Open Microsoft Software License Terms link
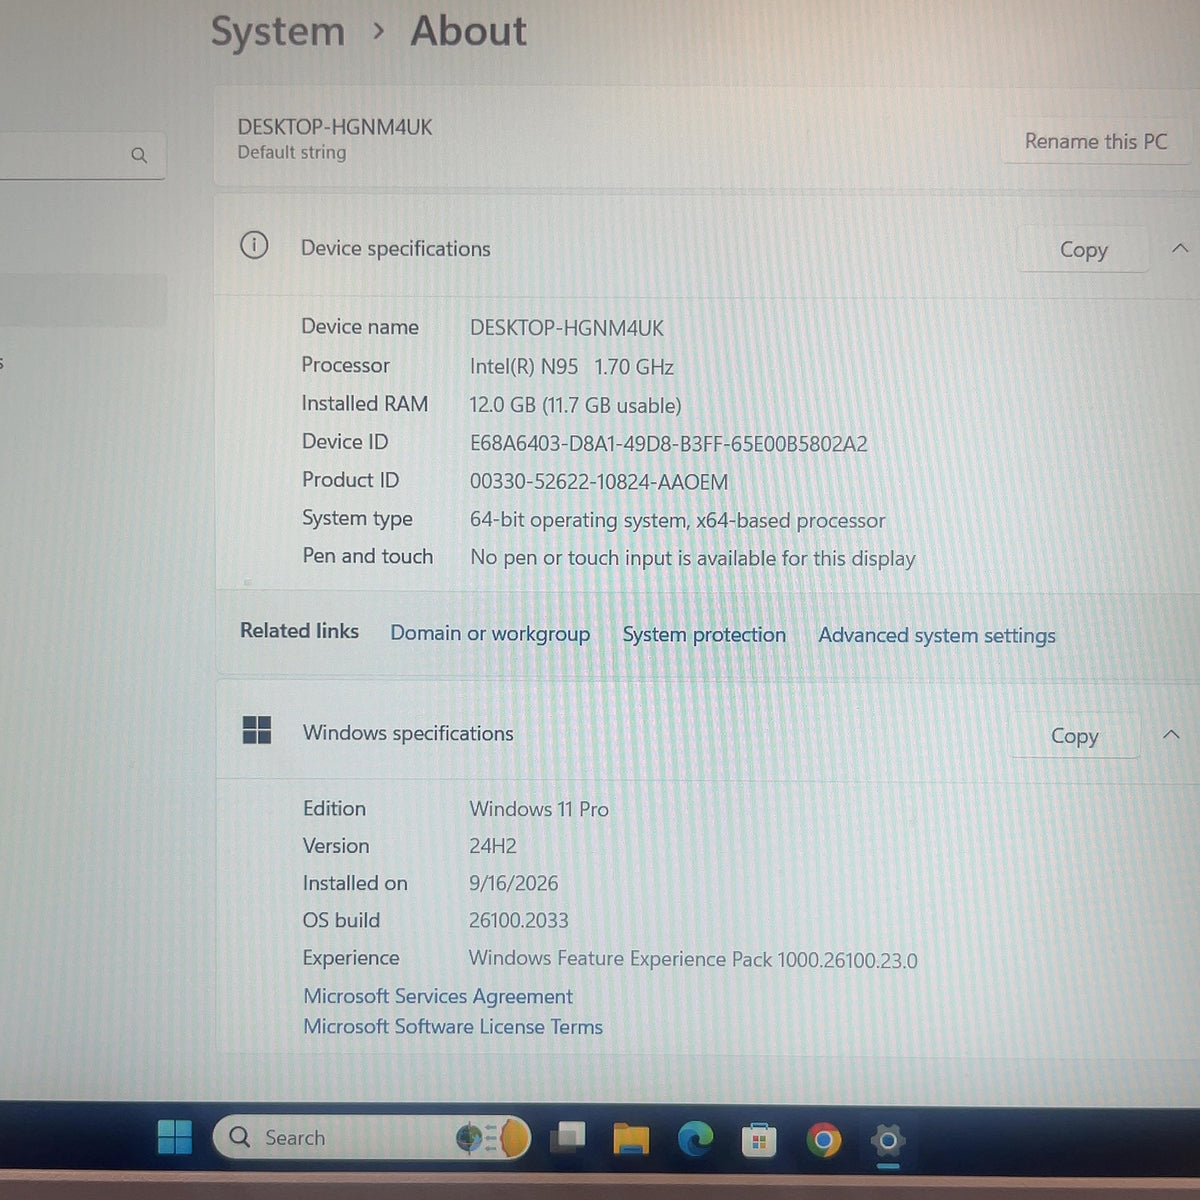This screenshot has height=1200, width=1200. [453, 1027]
